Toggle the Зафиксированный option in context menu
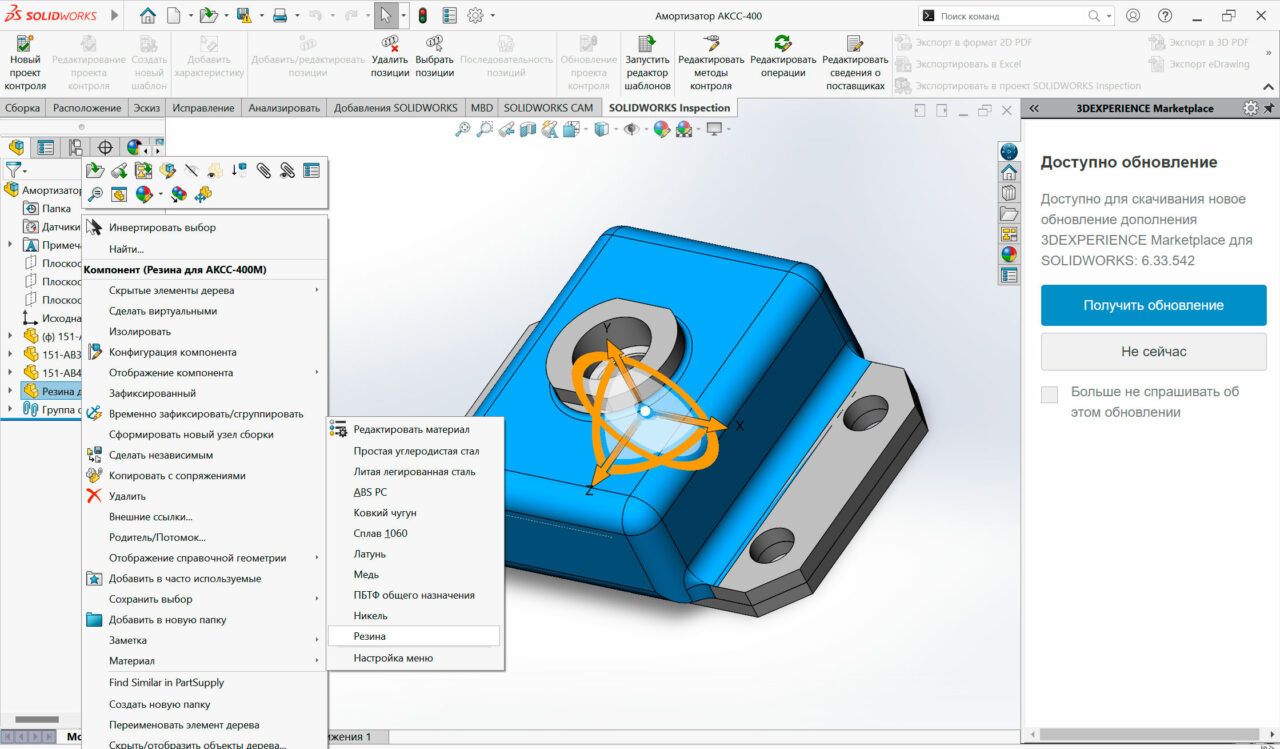 coord(152,393)
